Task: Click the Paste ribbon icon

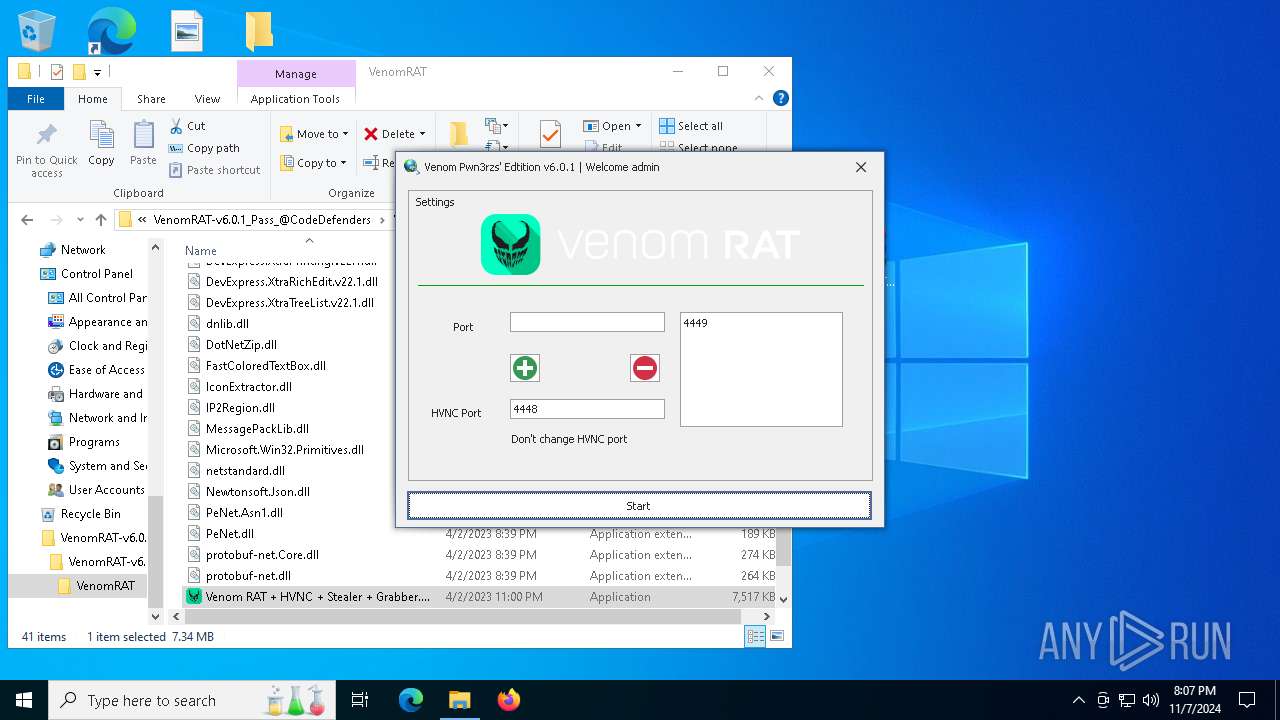Action: point(143,143)
